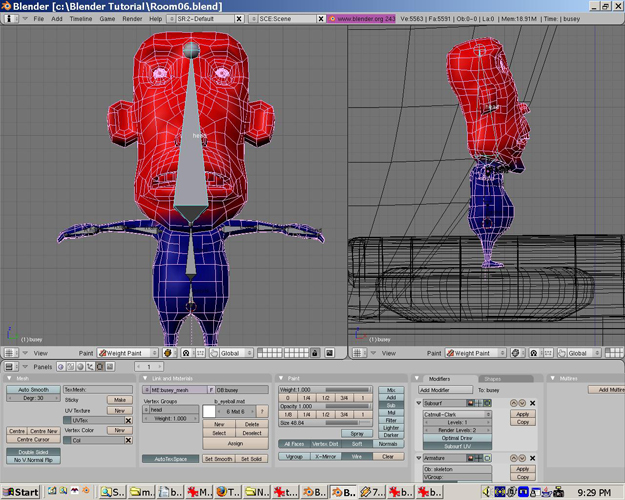Select the Mix paint blend mode
Image resolution: width=625 pixels, height=500 pixels.
[x=391, y=389]
